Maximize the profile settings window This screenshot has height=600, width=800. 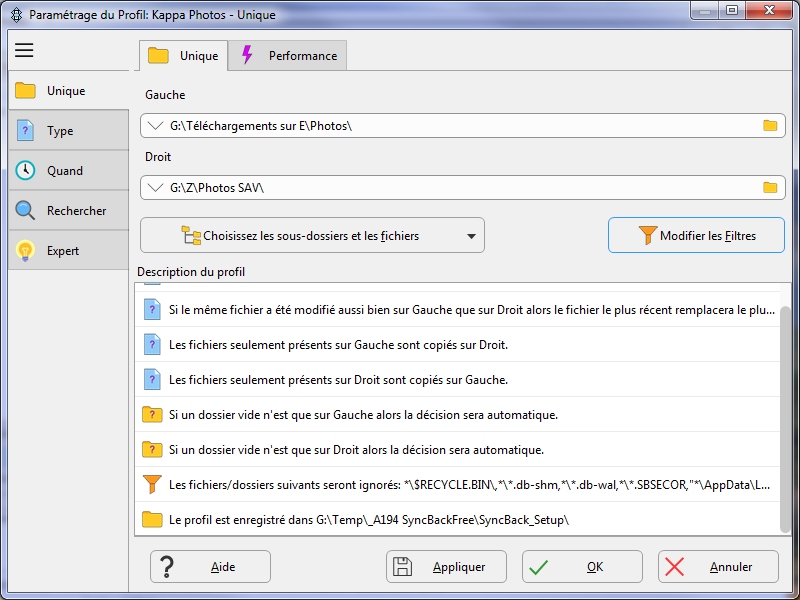pos(732,10)
